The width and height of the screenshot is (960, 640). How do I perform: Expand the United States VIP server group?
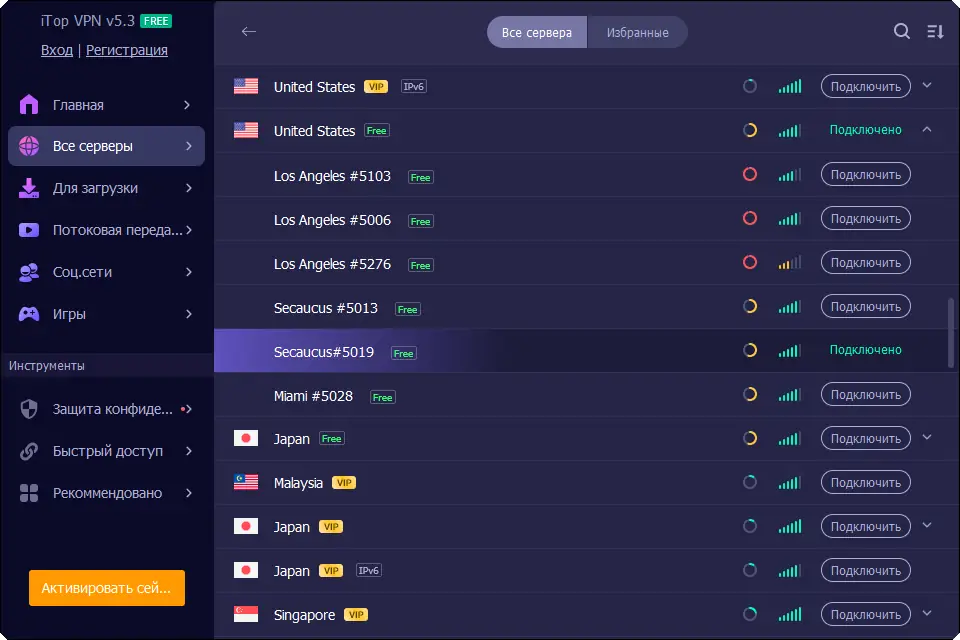tap(927, 86)
